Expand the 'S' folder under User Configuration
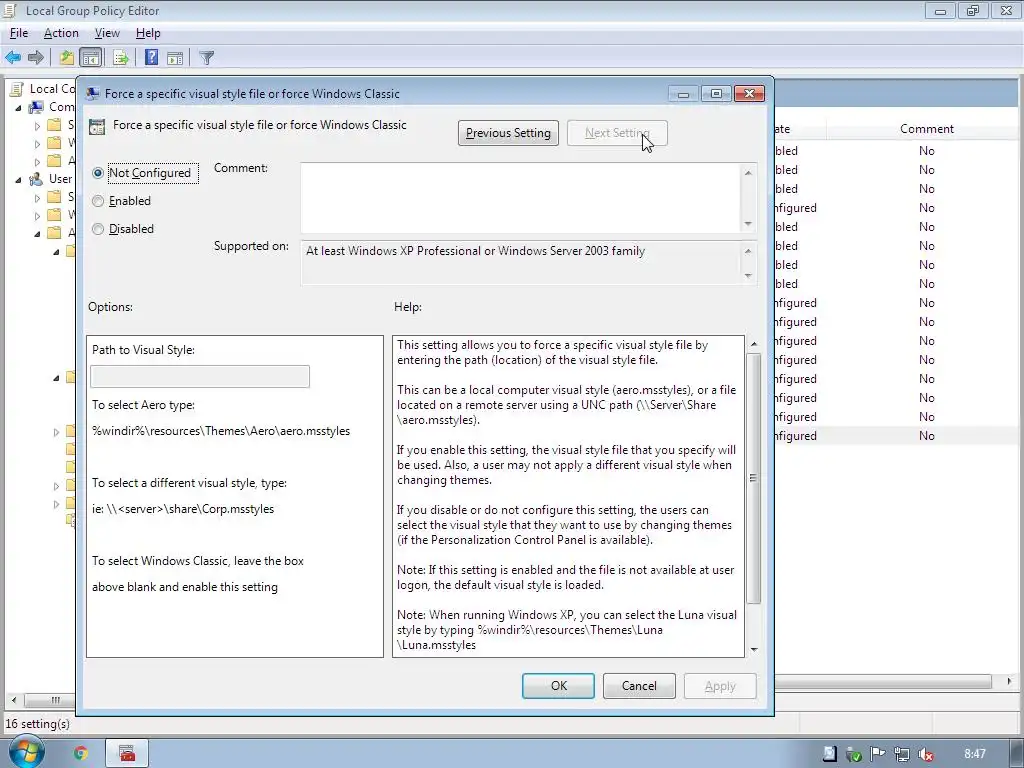Screen dimensions: 1024x768 click(x=37, y=197)
